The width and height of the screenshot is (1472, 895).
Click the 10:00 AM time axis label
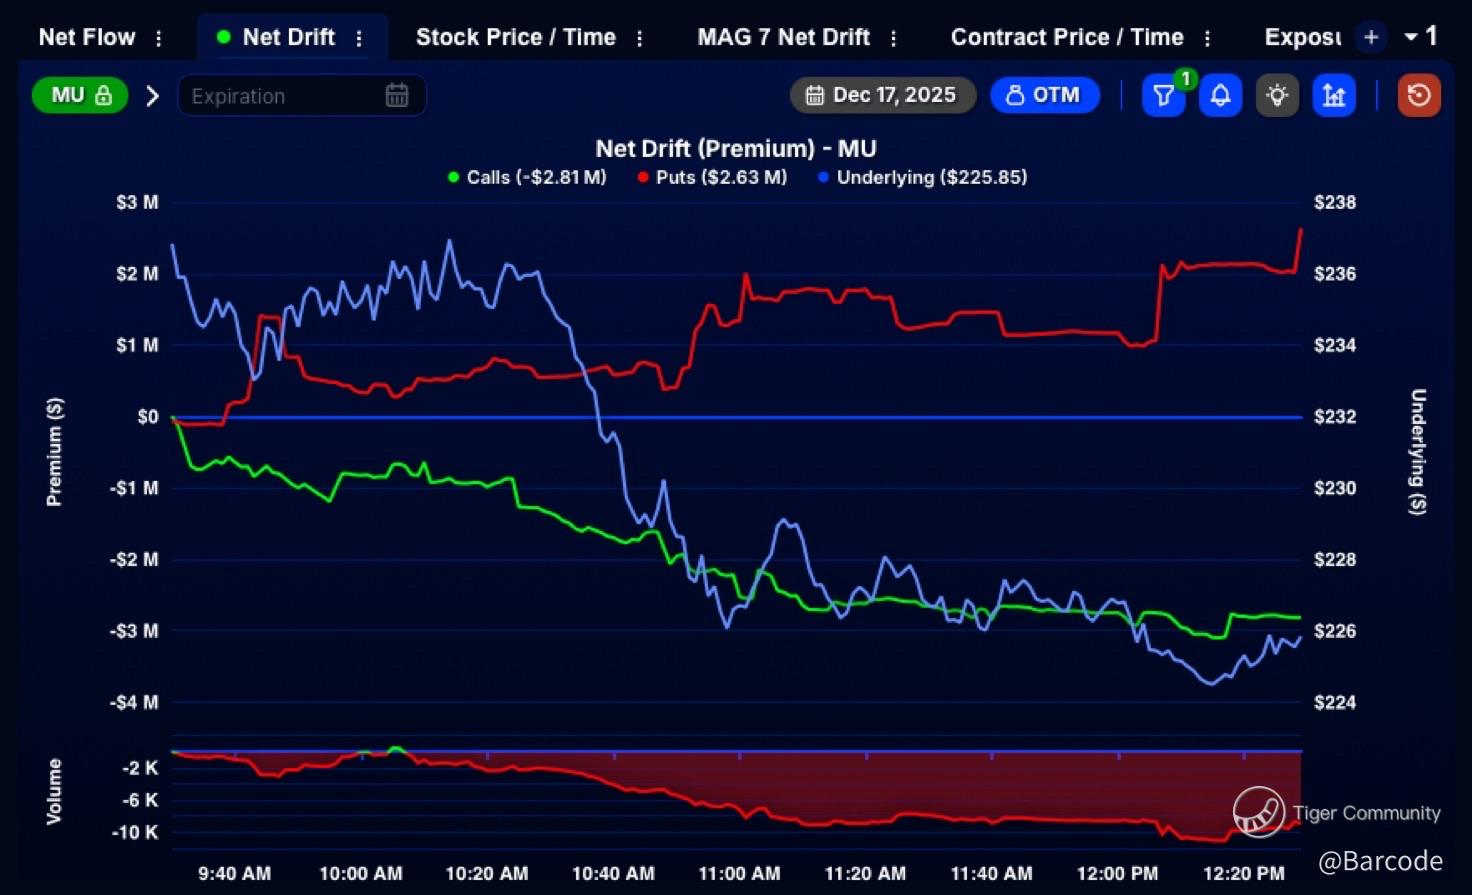[361, 873]
